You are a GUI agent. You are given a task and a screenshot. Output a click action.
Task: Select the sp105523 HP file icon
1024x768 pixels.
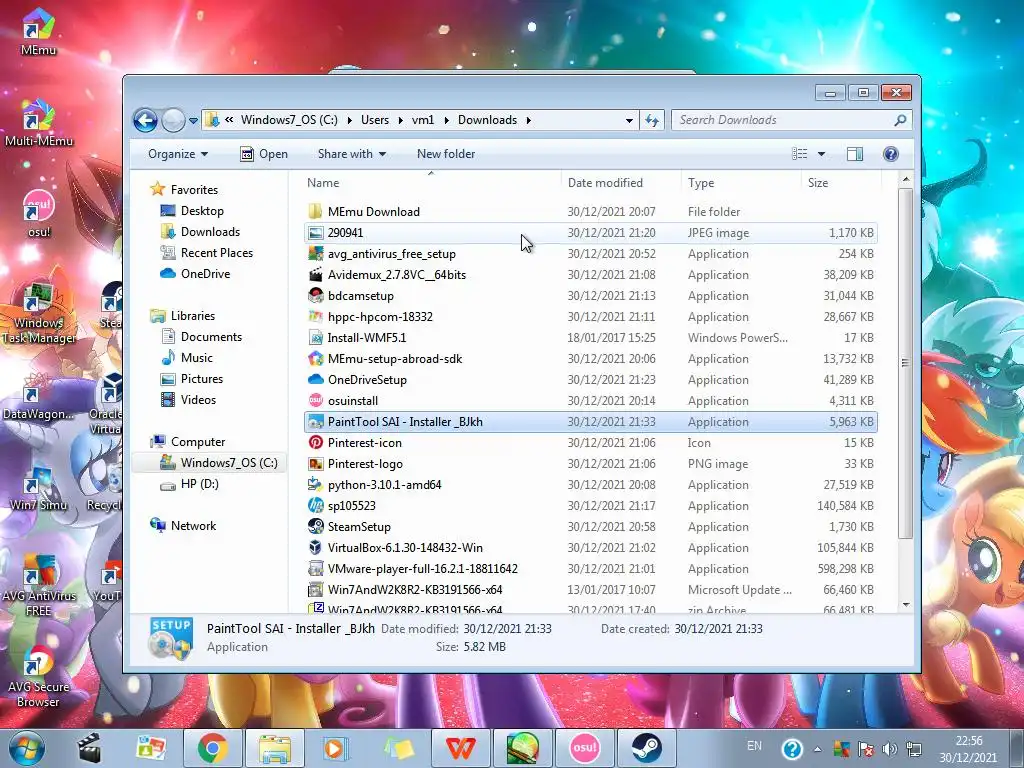coord(315,505)
